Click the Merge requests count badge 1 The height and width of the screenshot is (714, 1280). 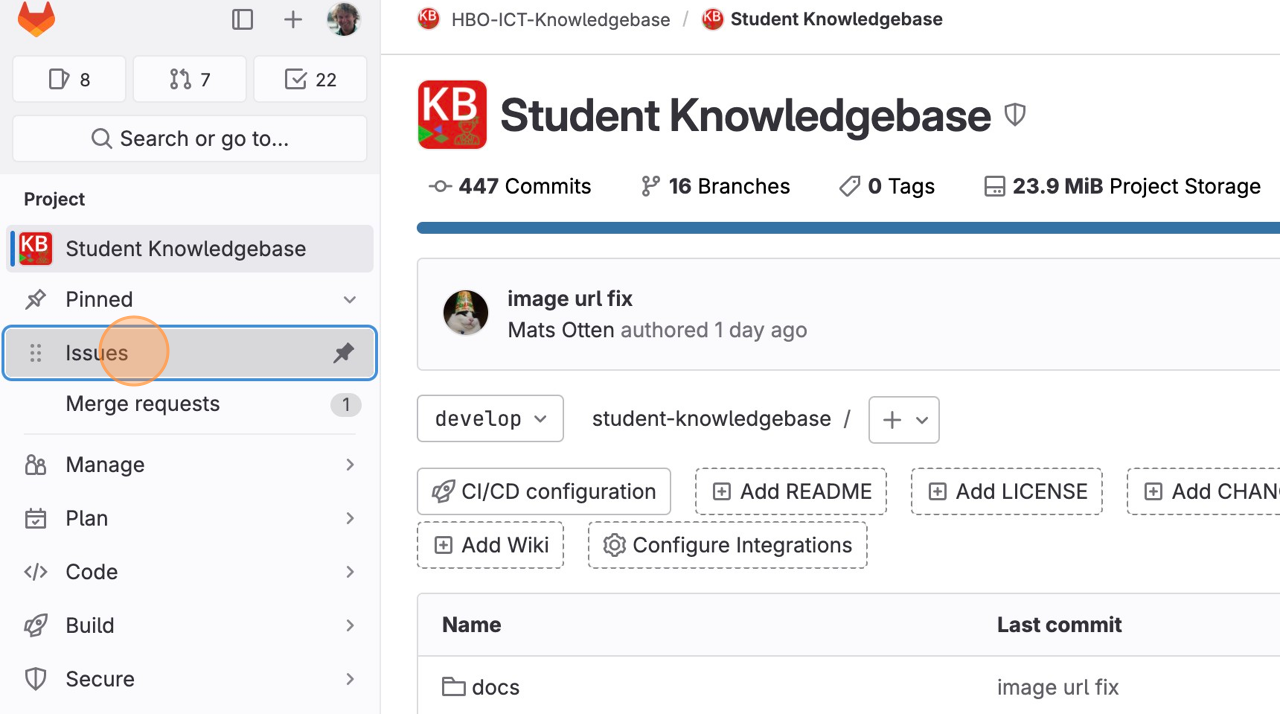(x=346, y=405)
